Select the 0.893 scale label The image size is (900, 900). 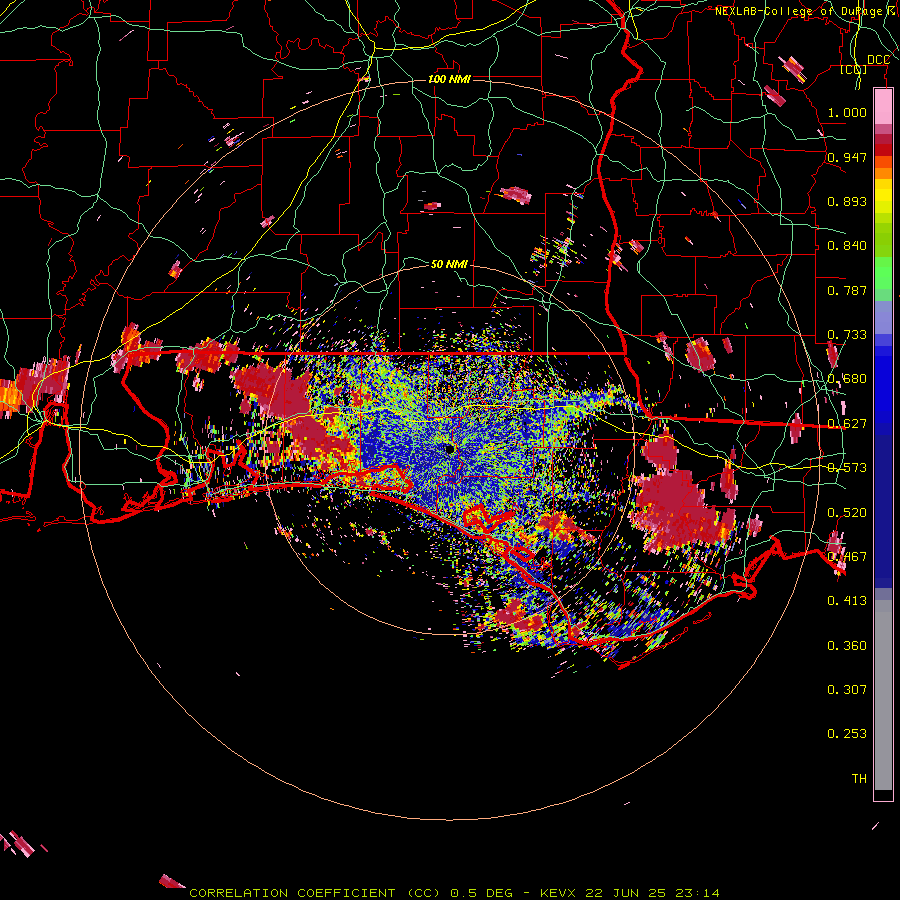point(847,201)
